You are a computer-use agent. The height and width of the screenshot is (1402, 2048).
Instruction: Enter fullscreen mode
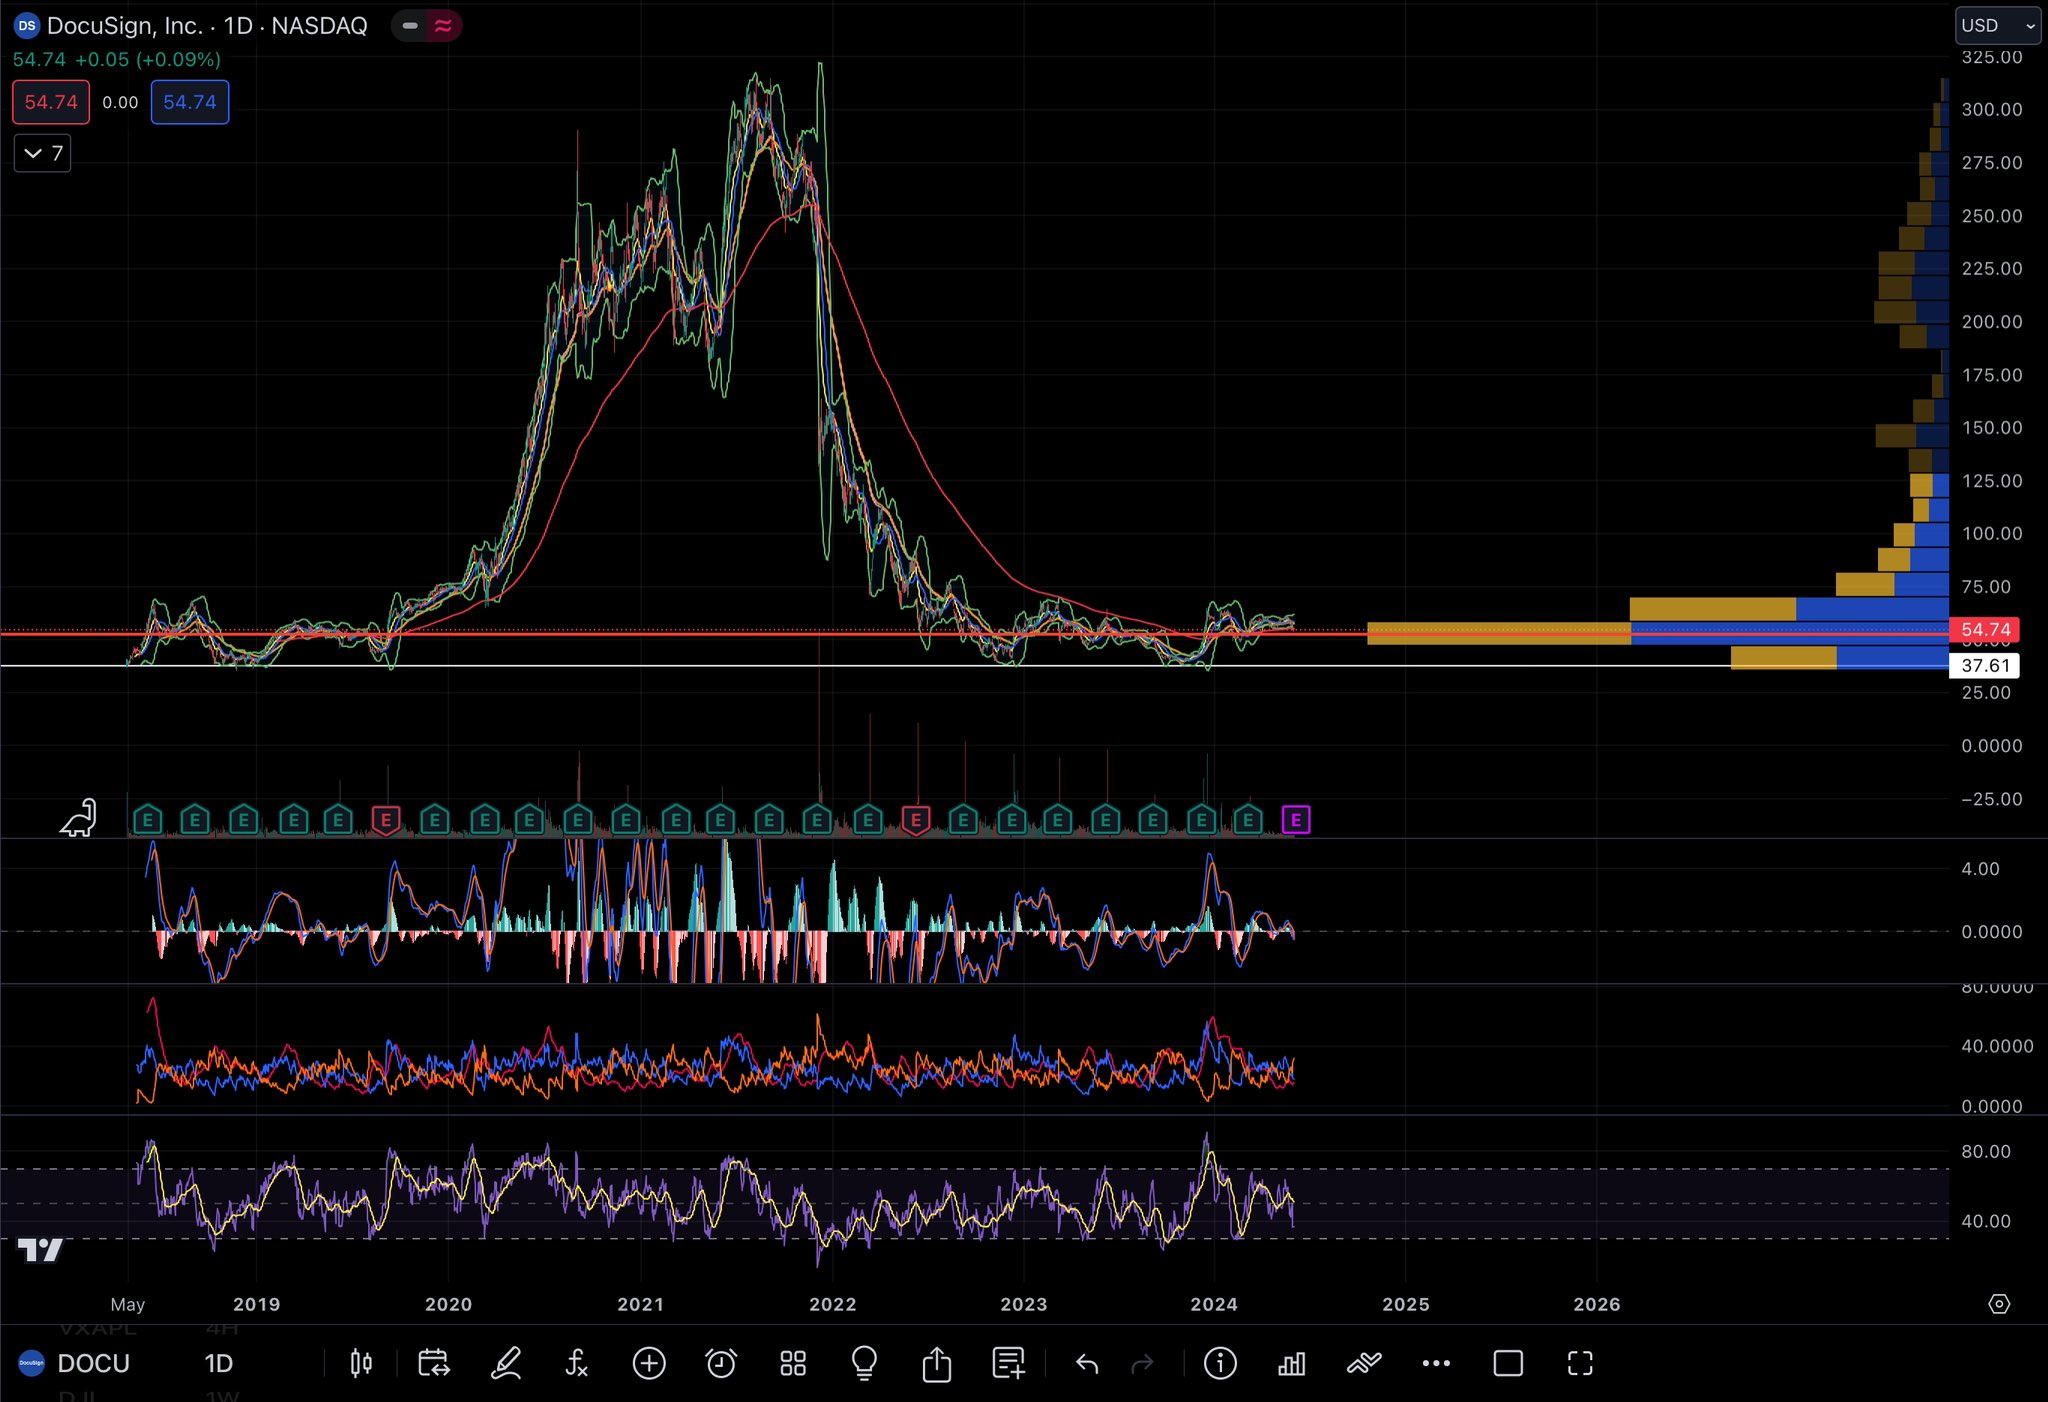tap(1580, 1363)
